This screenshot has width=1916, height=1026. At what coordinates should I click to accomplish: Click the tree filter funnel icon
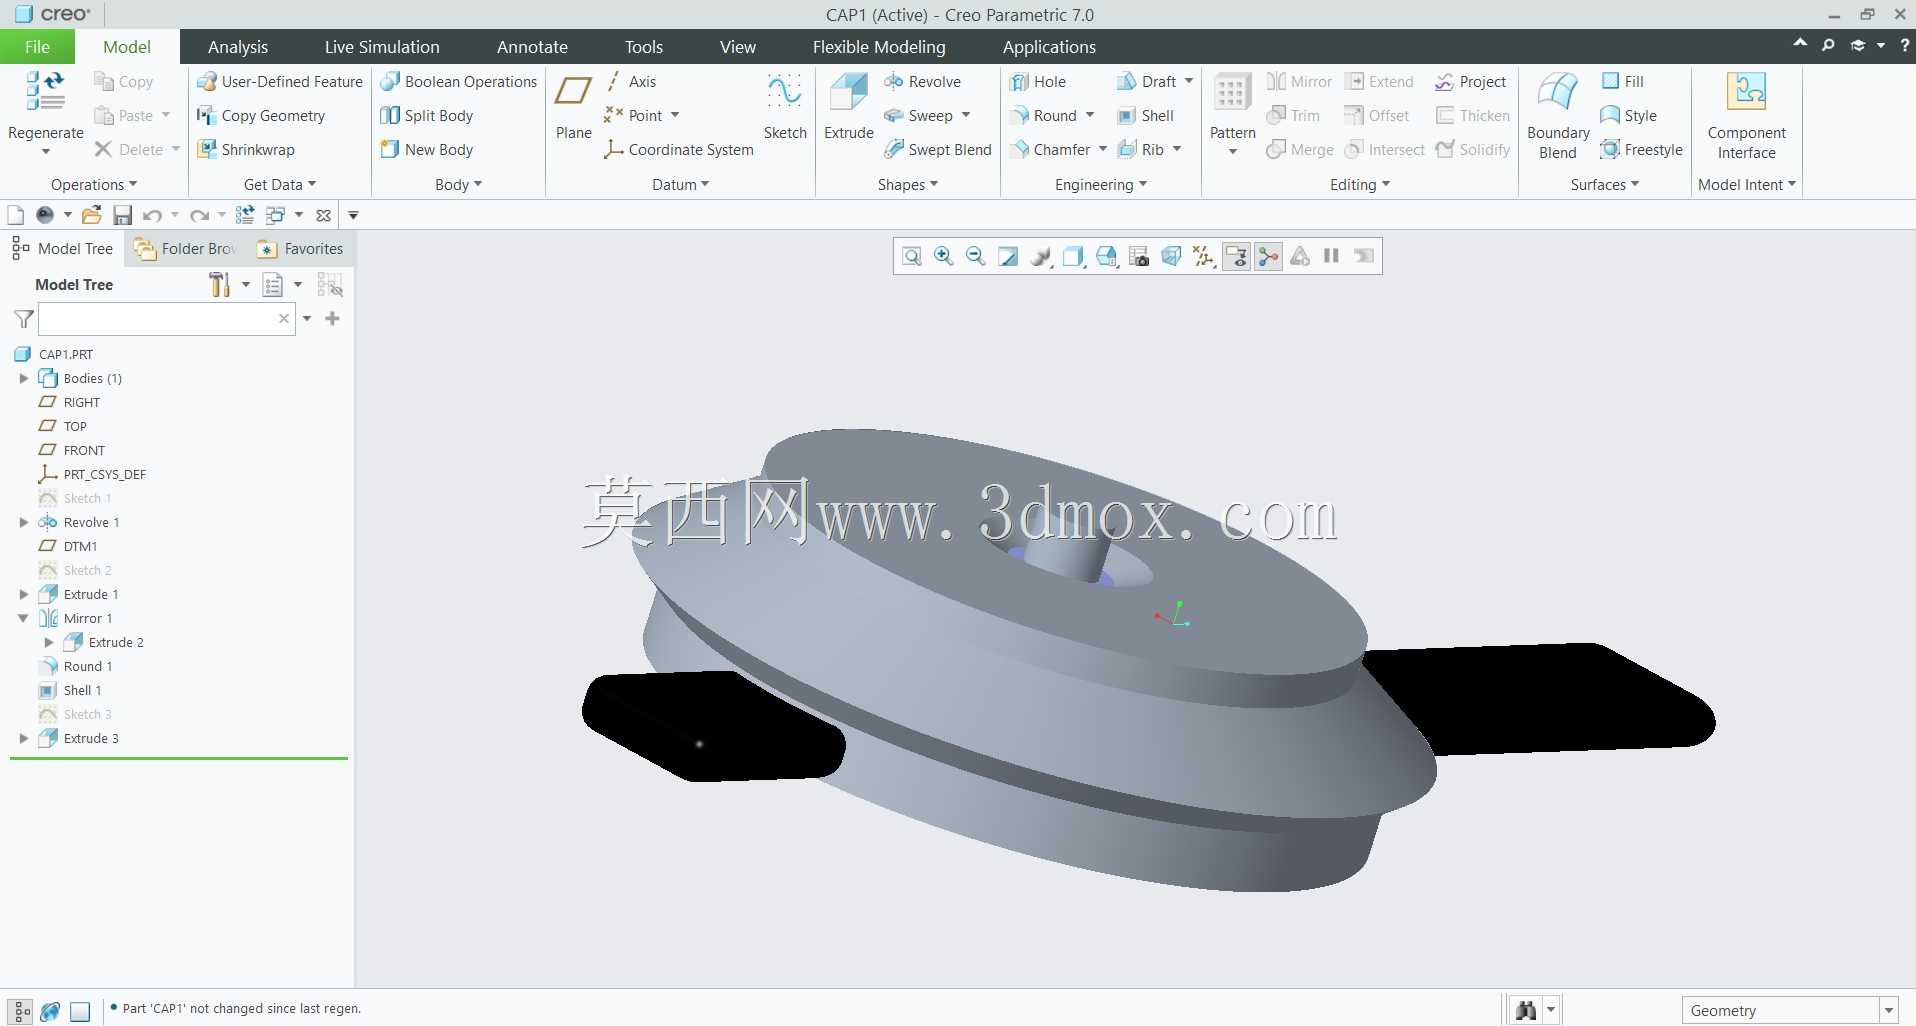(24, 319)
